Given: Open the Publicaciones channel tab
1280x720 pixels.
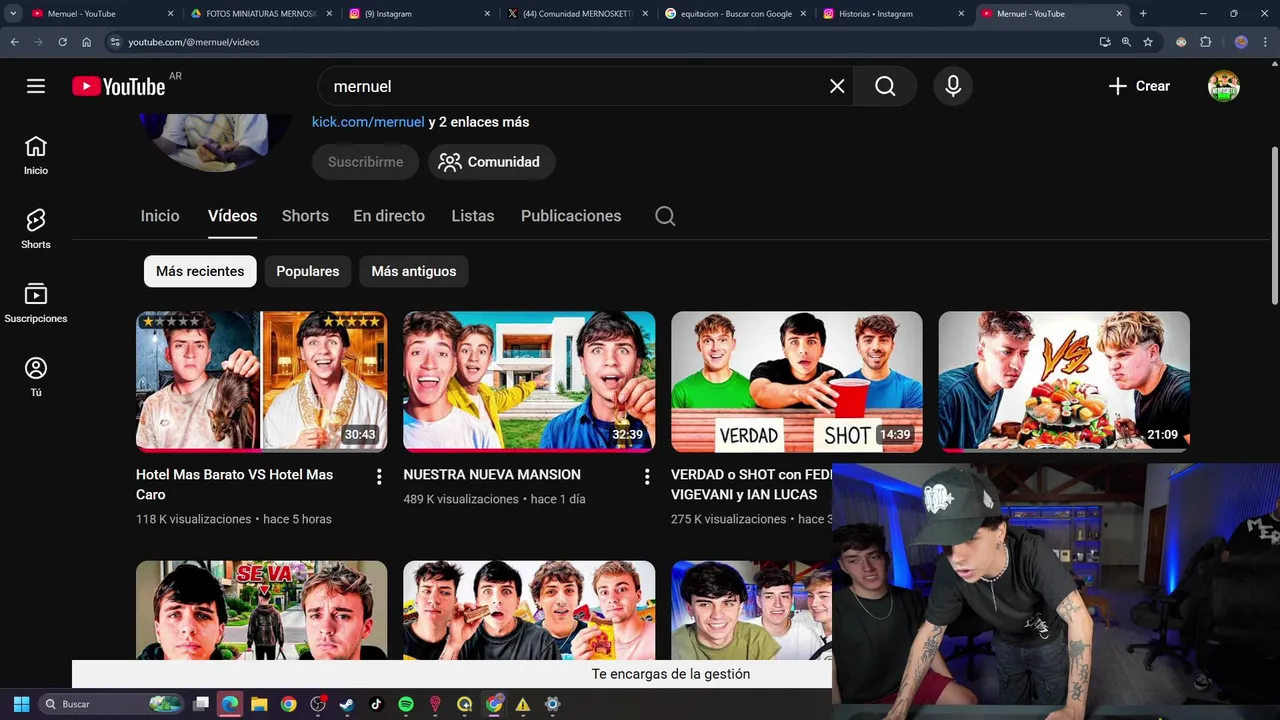Looking at the screenshot, I should (571, 216).
